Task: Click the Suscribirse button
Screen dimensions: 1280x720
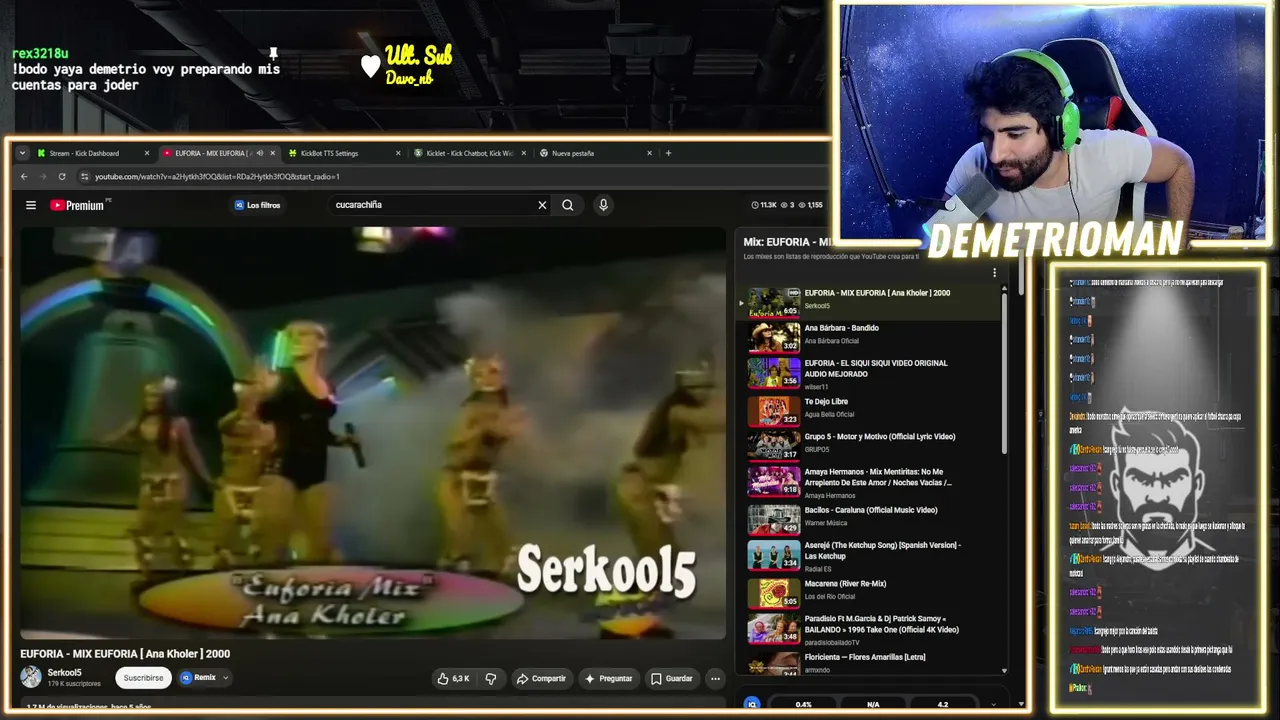Action: (143, 678)
